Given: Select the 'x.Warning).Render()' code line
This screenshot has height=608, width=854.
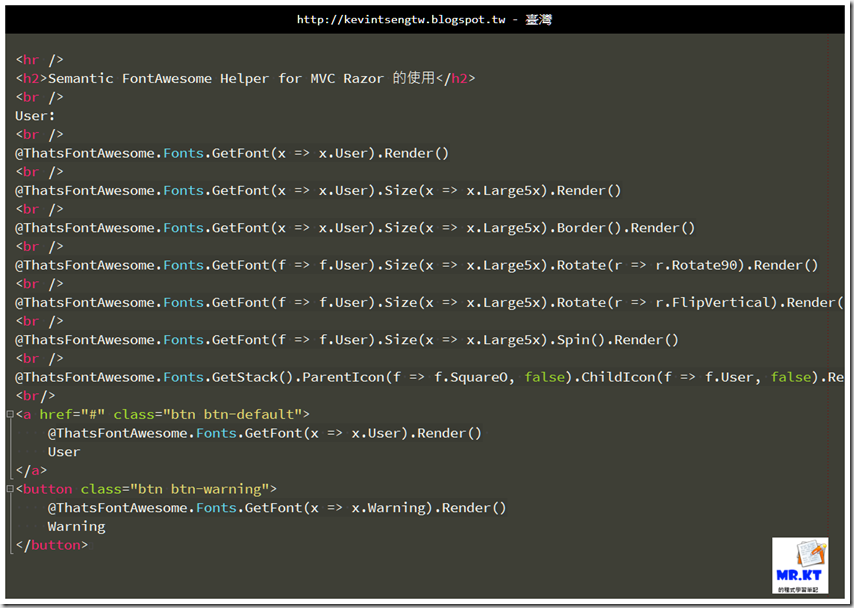Looking at the screenshot, I should (277, 508).
